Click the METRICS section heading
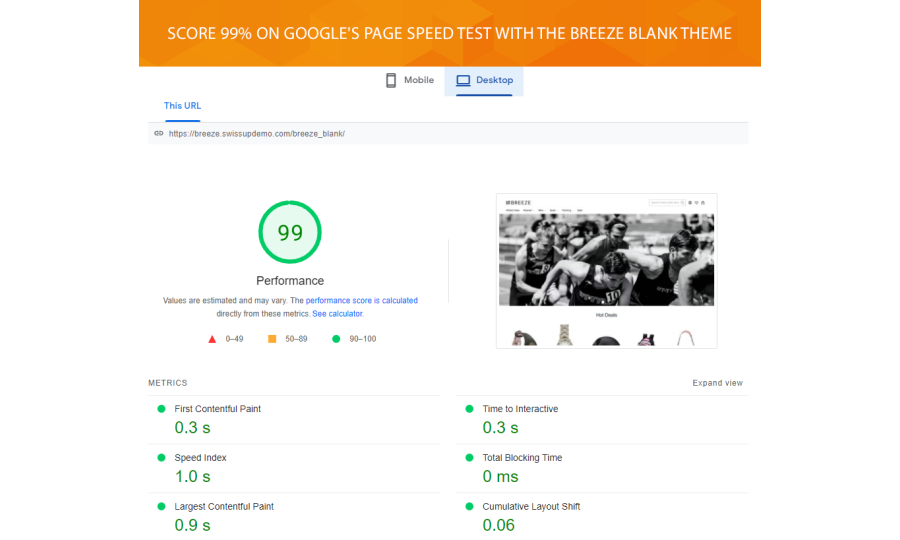Viewport: 900px width, 540px height. 168,383
